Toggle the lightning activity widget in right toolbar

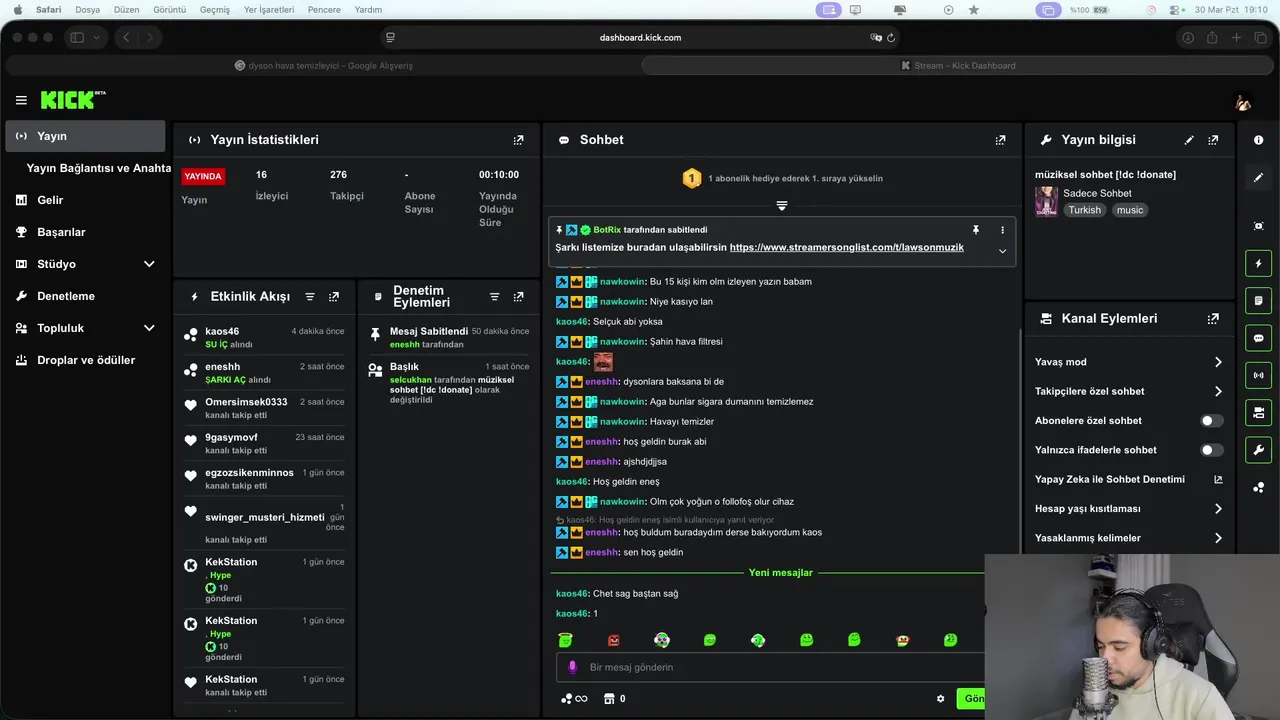coord(1258,264)
